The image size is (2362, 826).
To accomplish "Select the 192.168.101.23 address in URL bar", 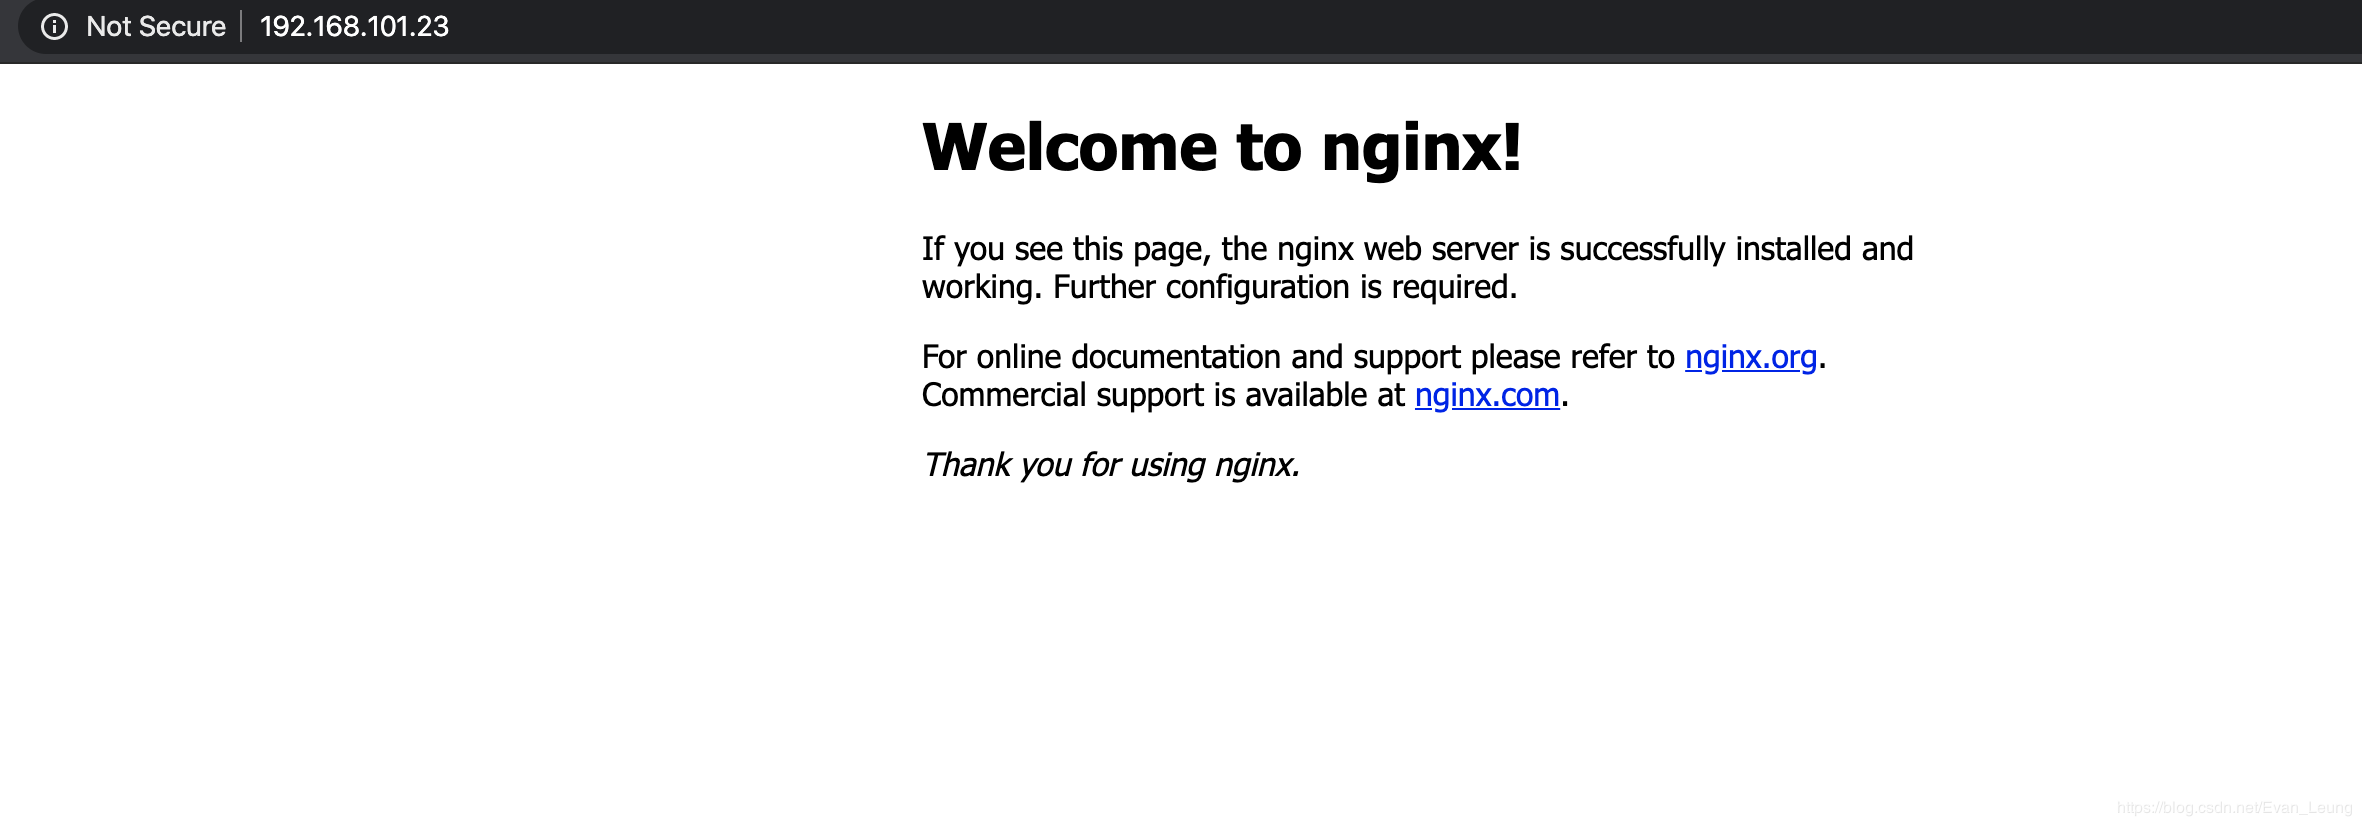I will (354, 27).
